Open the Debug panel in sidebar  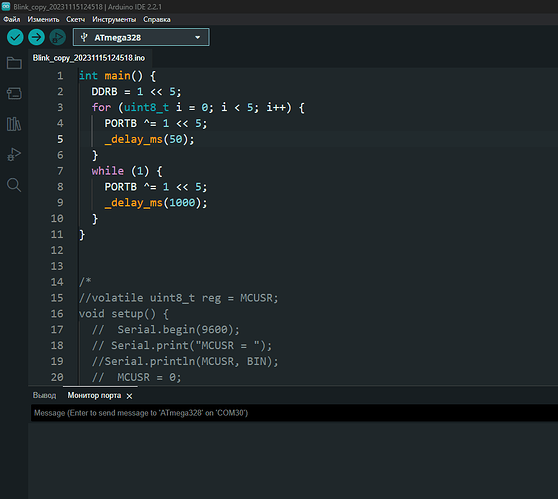14,154
